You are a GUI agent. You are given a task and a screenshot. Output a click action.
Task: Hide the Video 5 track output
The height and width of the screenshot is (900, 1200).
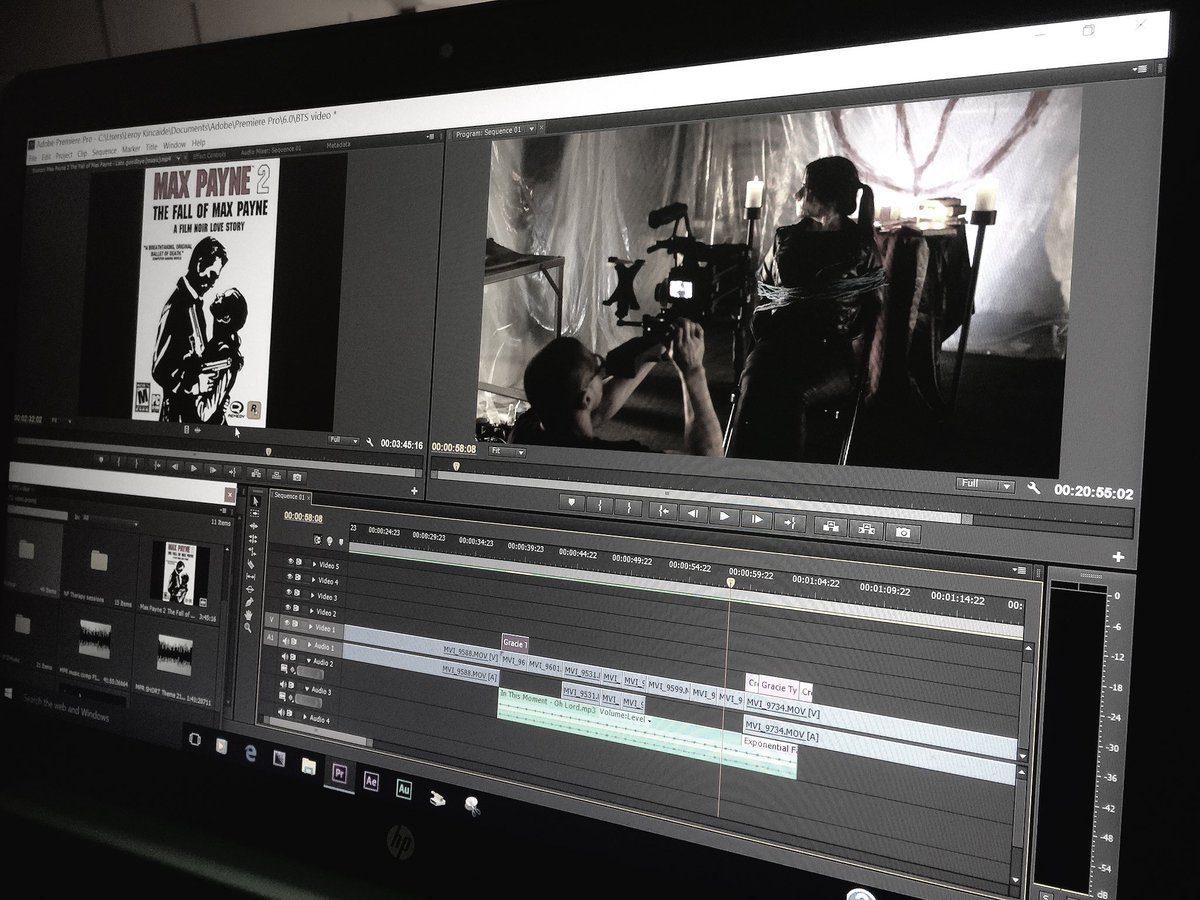click(x=290, y=561)
